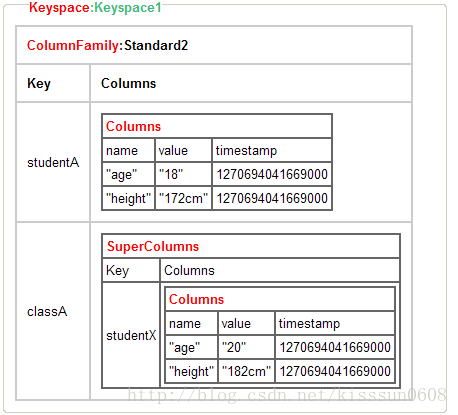Open the blog.csdn.net watermark URL

coord(287,395)
